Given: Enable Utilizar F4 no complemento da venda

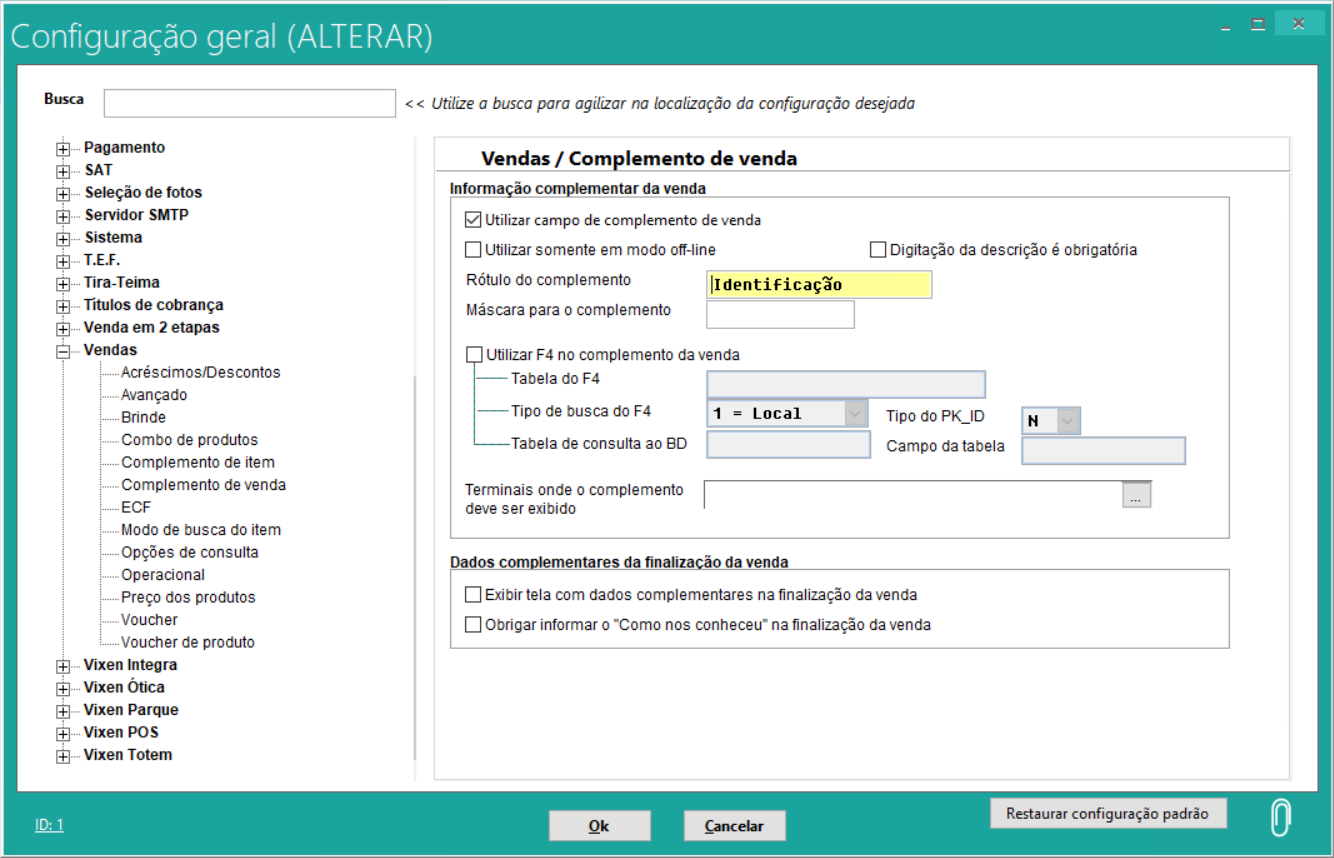Looking at the screenshot, I should (474, 355).
